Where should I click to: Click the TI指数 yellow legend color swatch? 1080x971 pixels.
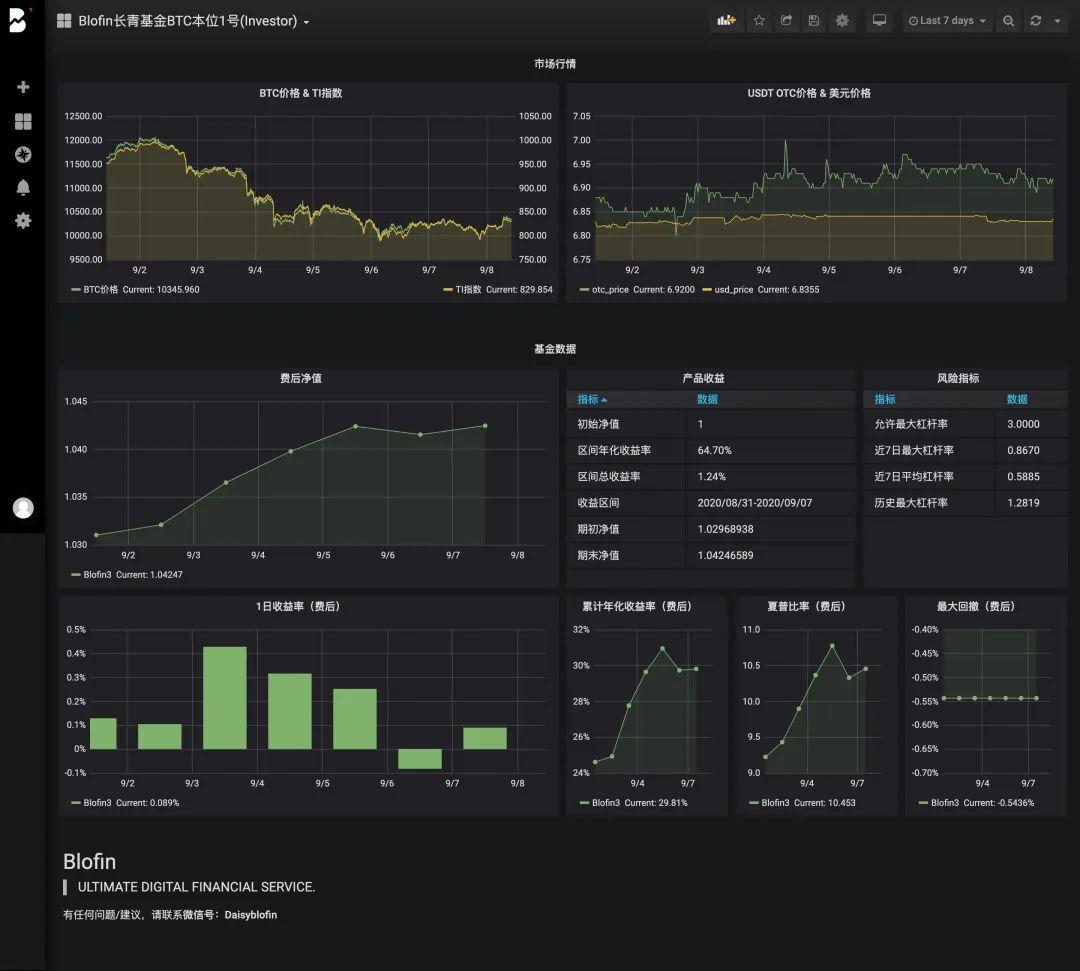point(447,290)
